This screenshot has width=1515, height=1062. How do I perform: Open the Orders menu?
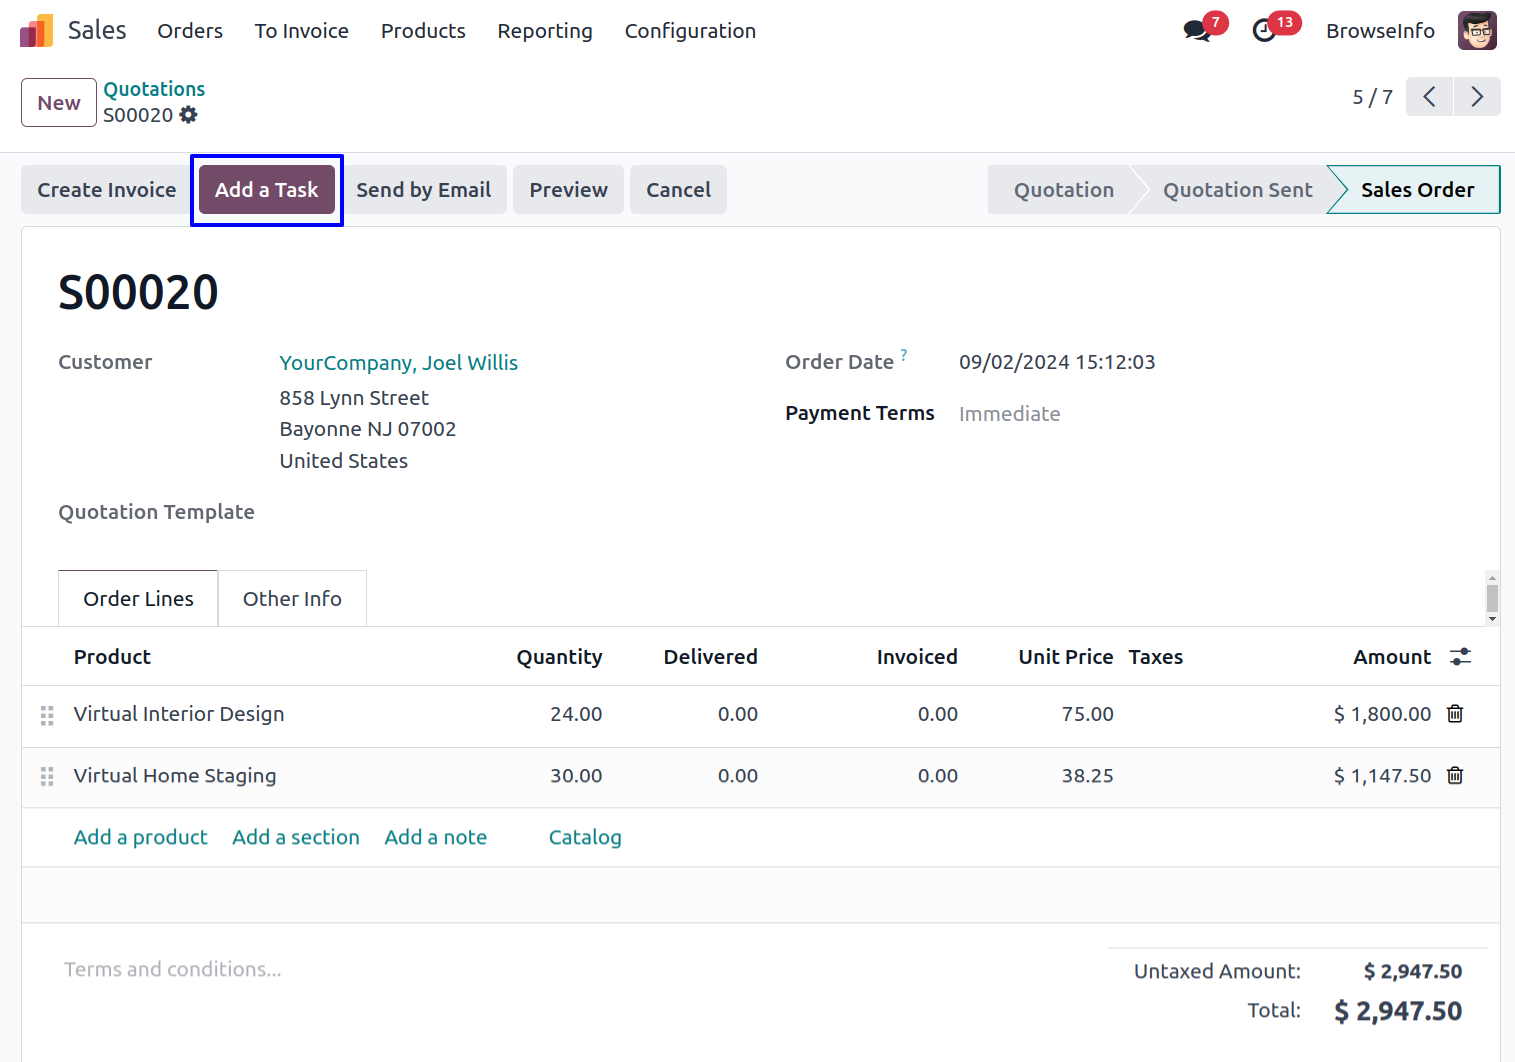click(190, 31)
